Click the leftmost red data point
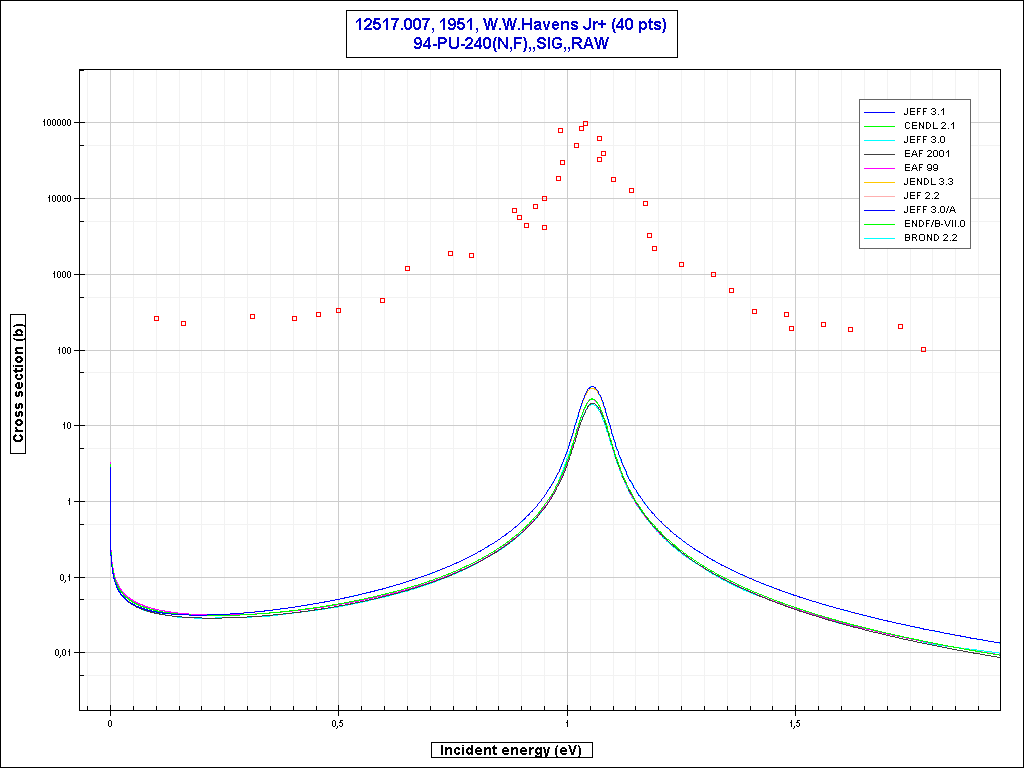This screenshot has width=1024, height=768. point(156,318)
